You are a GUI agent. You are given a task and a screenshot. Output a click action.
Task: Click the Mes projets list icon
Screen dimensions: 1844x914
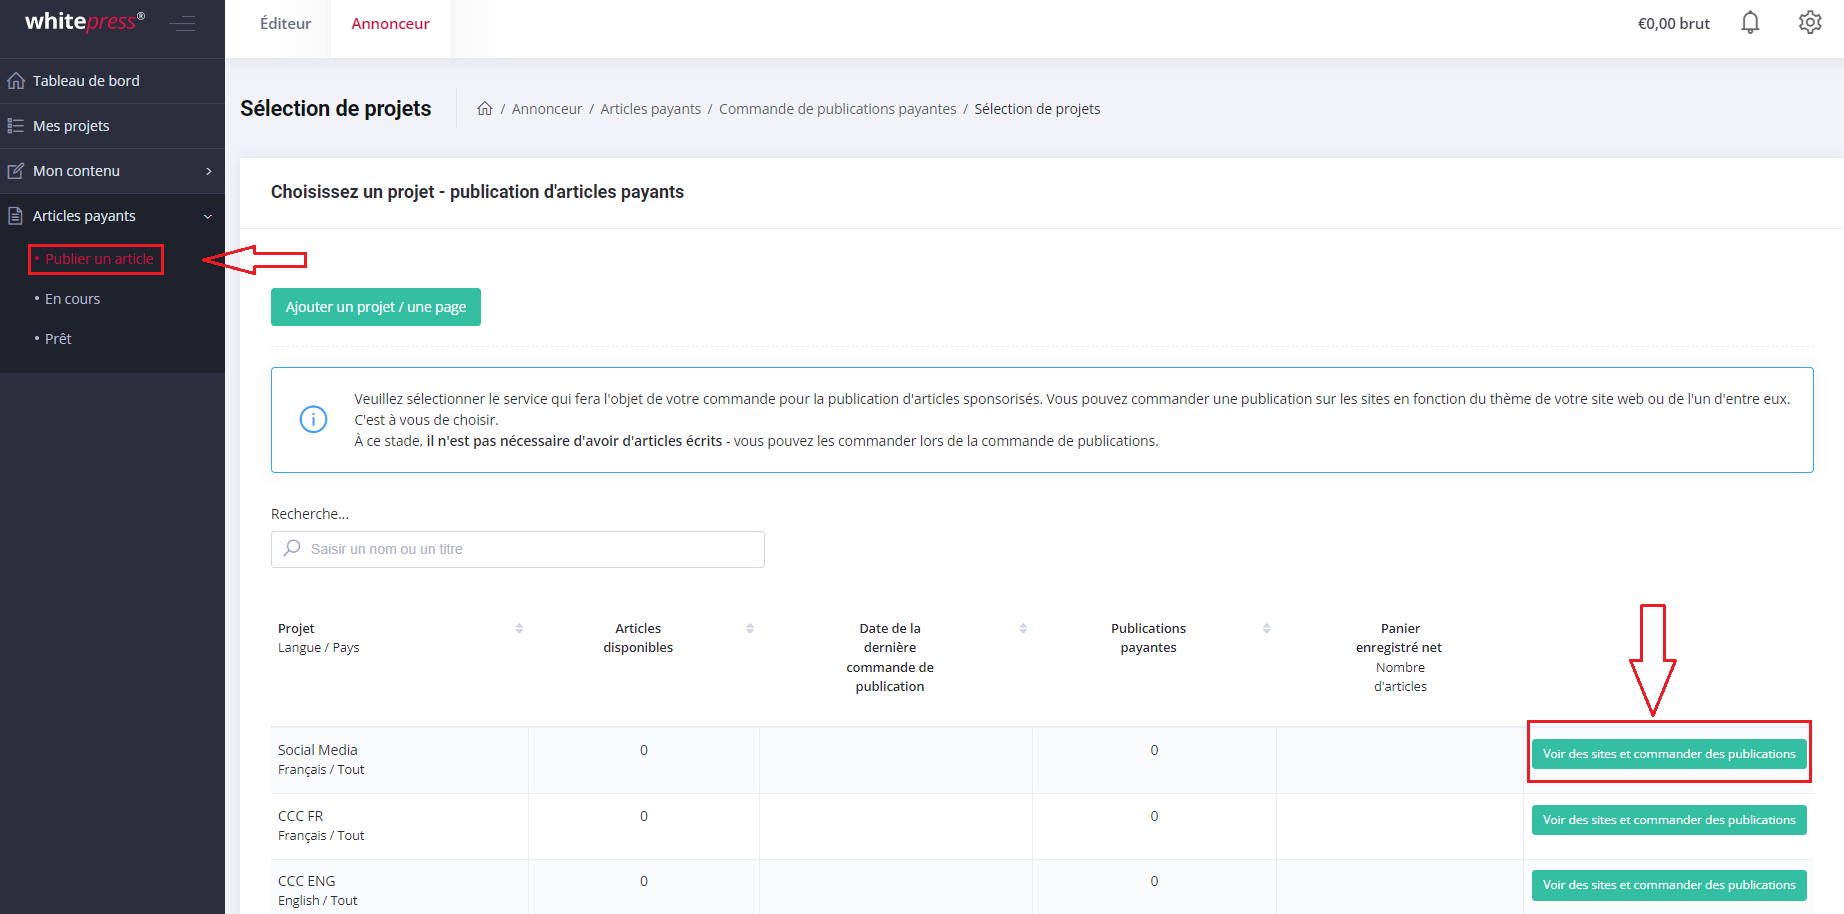pyautogui.click(x=16, y=126)
